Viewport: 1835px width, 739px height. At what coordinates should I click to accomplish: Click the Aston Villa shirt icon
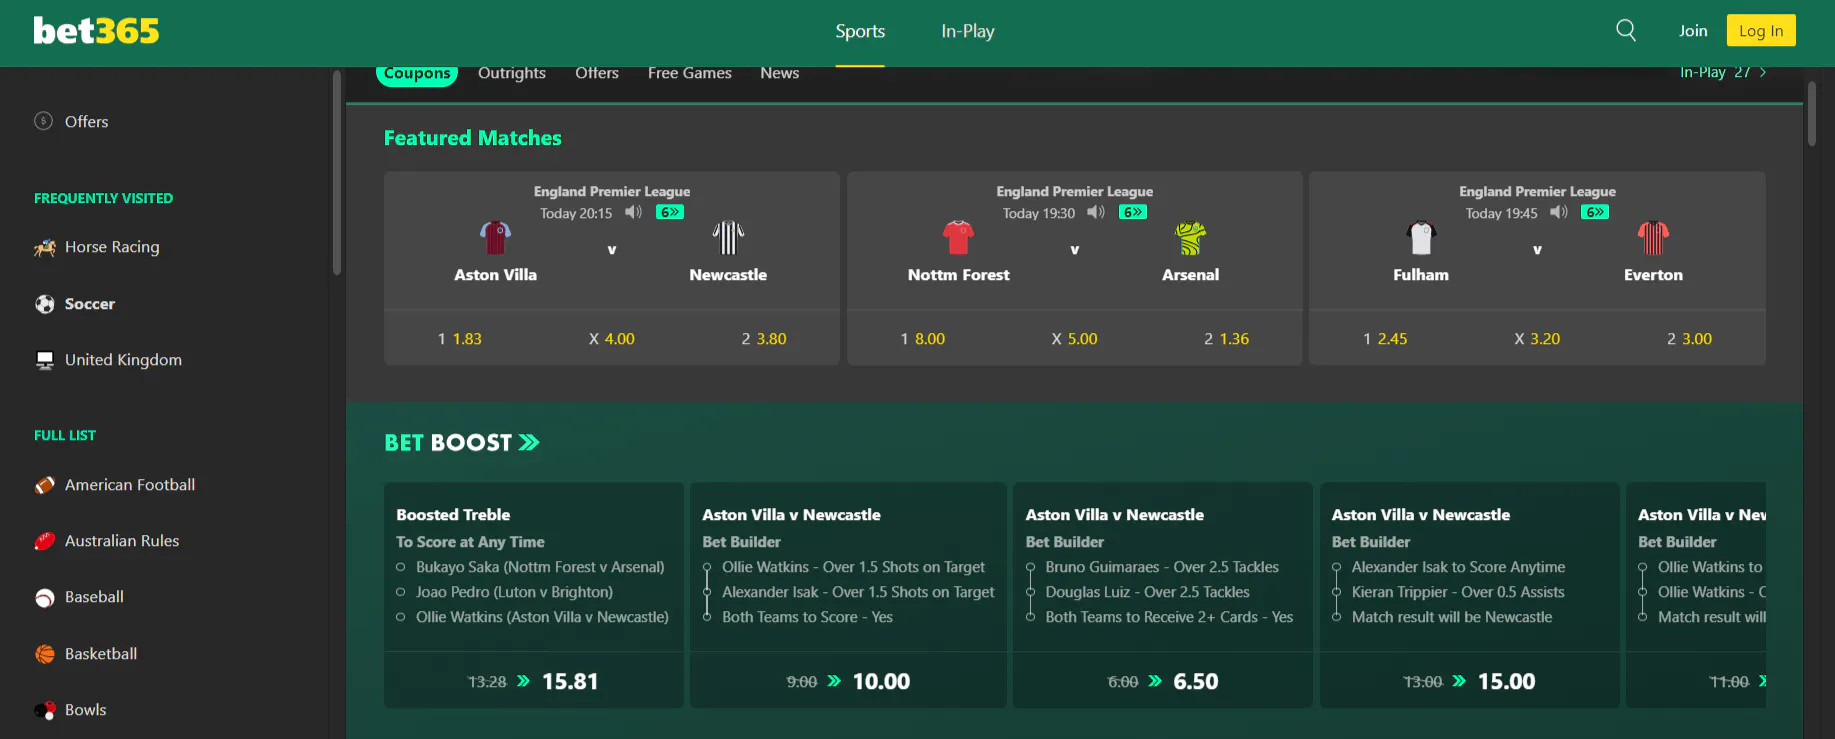(495, 238)
